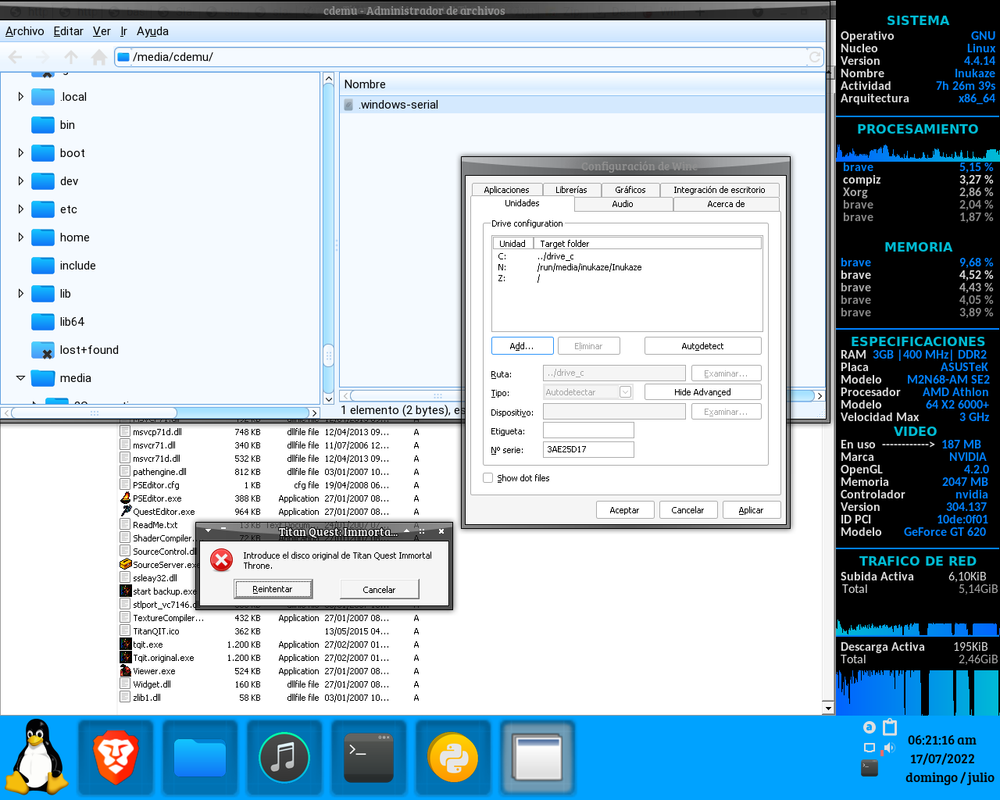Click Cancelar in Wine configuration
Viewport: 1000px width, 800px height.
688,510
